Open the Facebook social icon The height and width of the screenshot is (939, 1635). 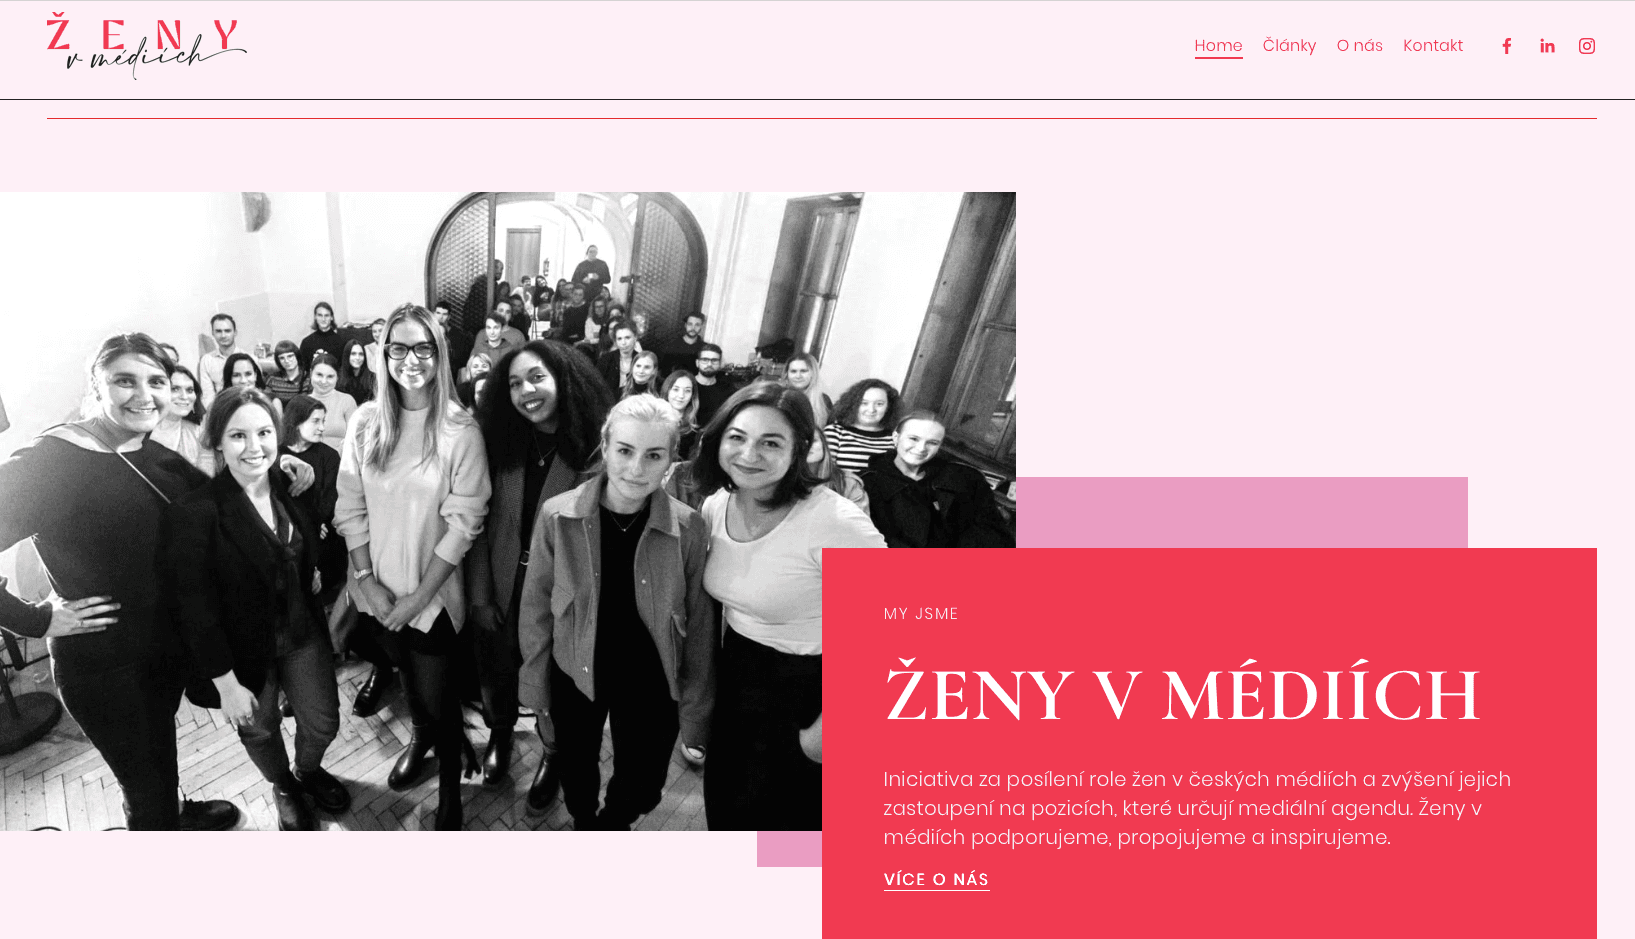(1507, 46)
